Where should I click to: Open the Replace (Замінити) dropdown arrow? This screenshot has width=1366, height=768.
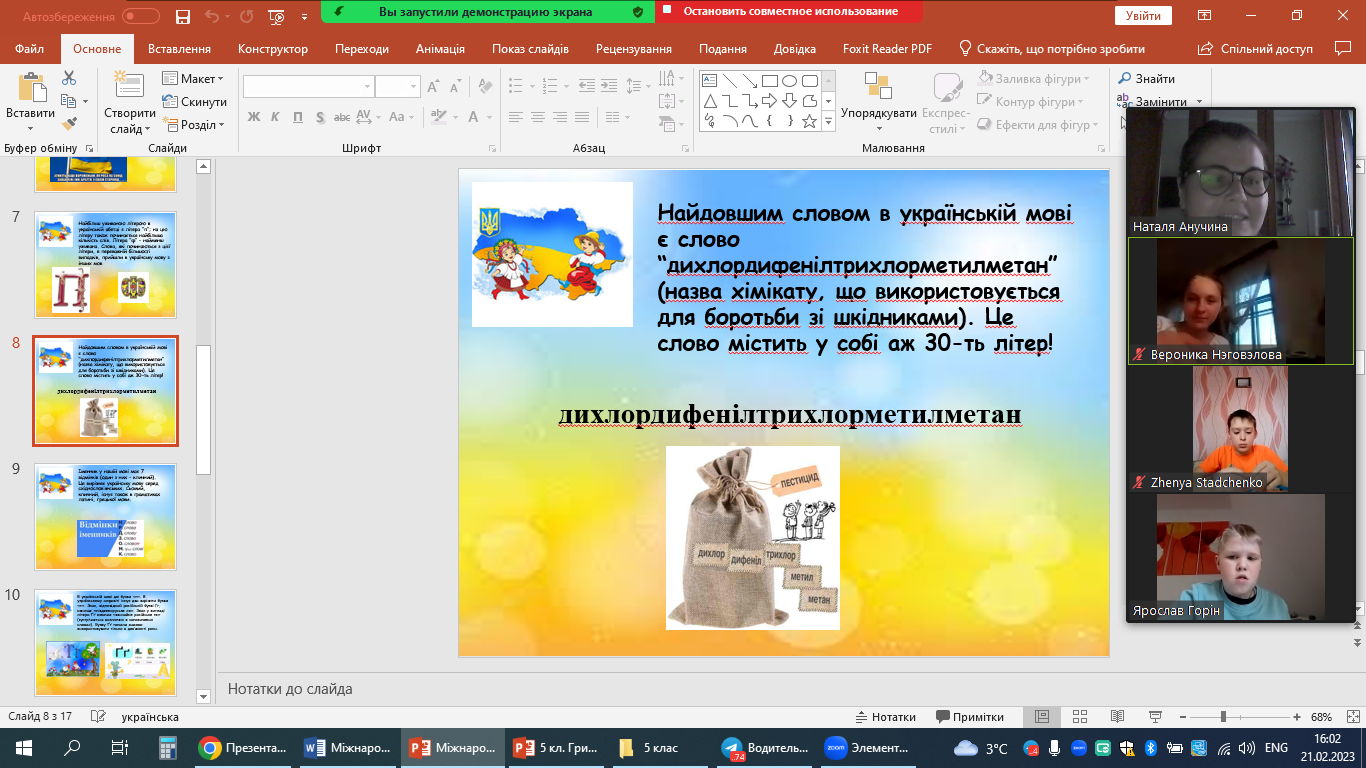(x=1198, y=101)
